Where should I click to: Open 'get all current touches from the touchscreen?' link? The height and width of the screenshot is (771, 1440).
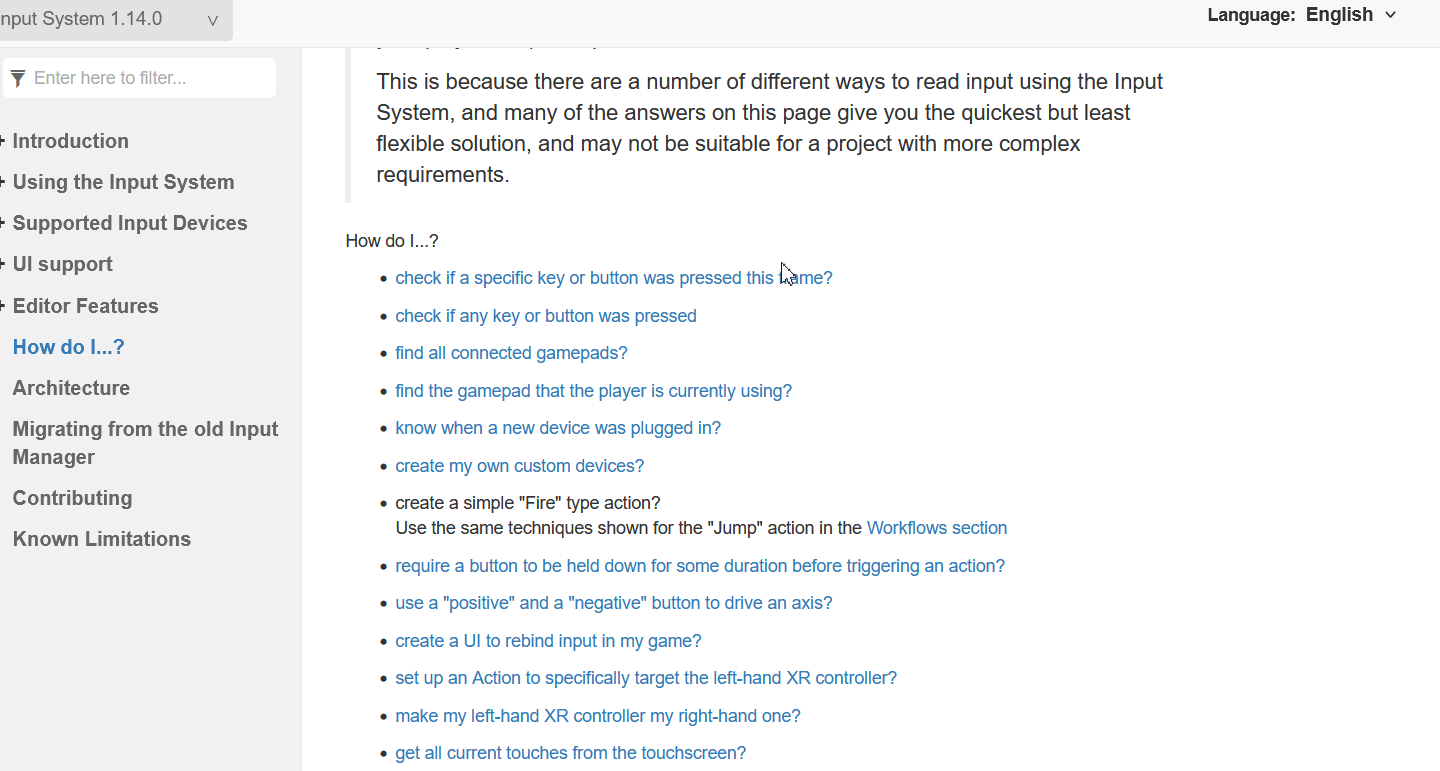point(570,753)
